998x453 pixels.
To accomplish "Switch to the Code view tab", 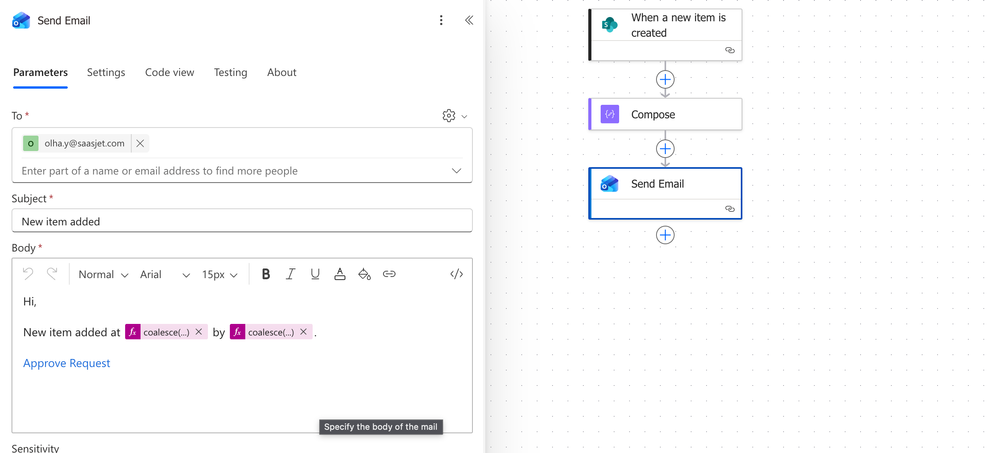I will 169,73.
